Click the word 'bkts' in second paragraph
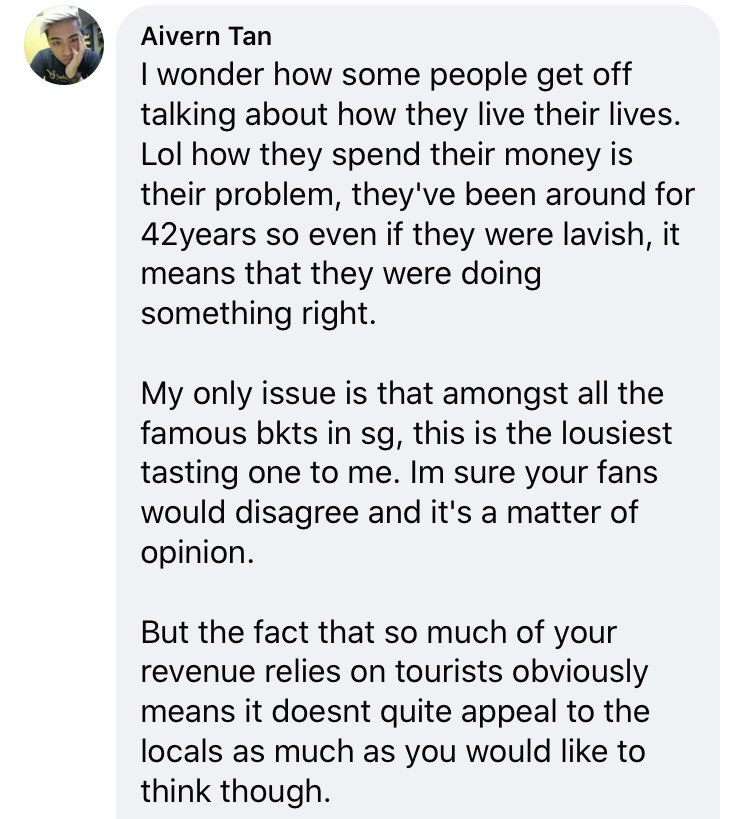This screenshot has height=819, width=750. (287, 433)
